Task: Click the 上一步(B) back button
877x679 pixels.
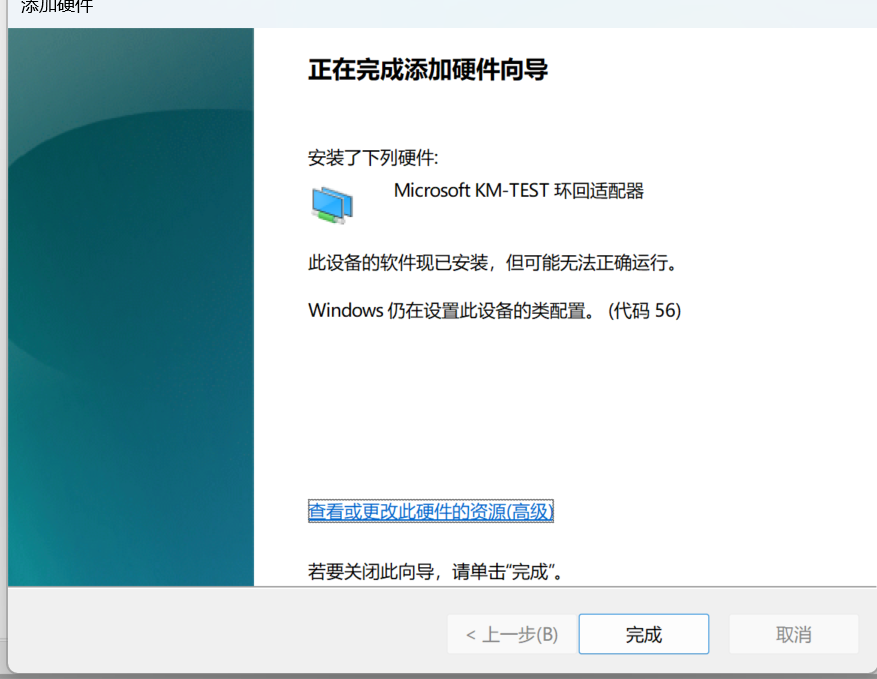Action: (512, 634)
